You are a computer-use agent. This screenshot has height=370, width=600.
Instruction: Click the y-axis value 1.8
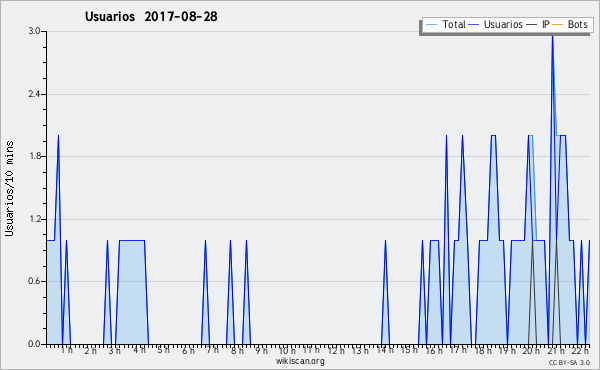click(x=34, y=156)
